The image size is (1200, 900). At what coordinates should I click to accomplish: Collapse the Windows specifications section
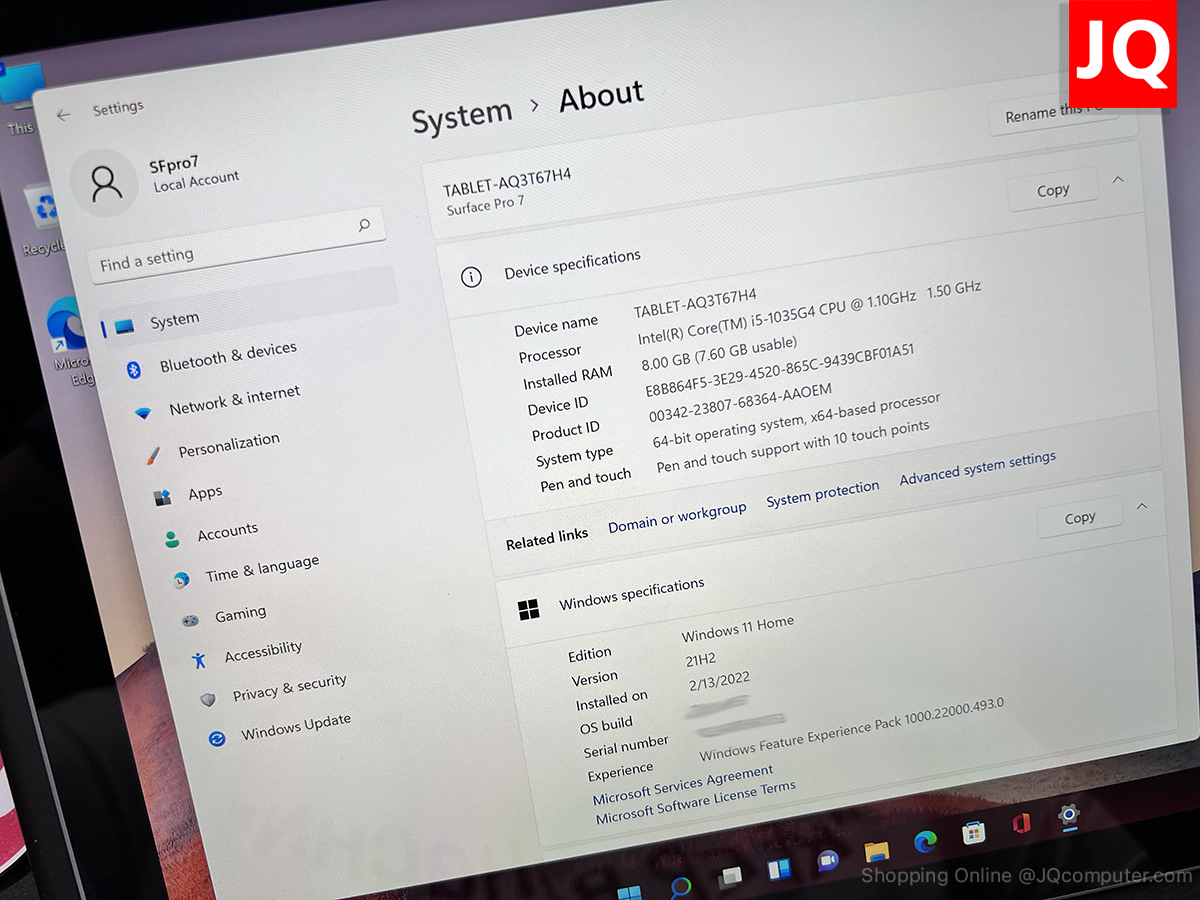tap(1142, 507)
